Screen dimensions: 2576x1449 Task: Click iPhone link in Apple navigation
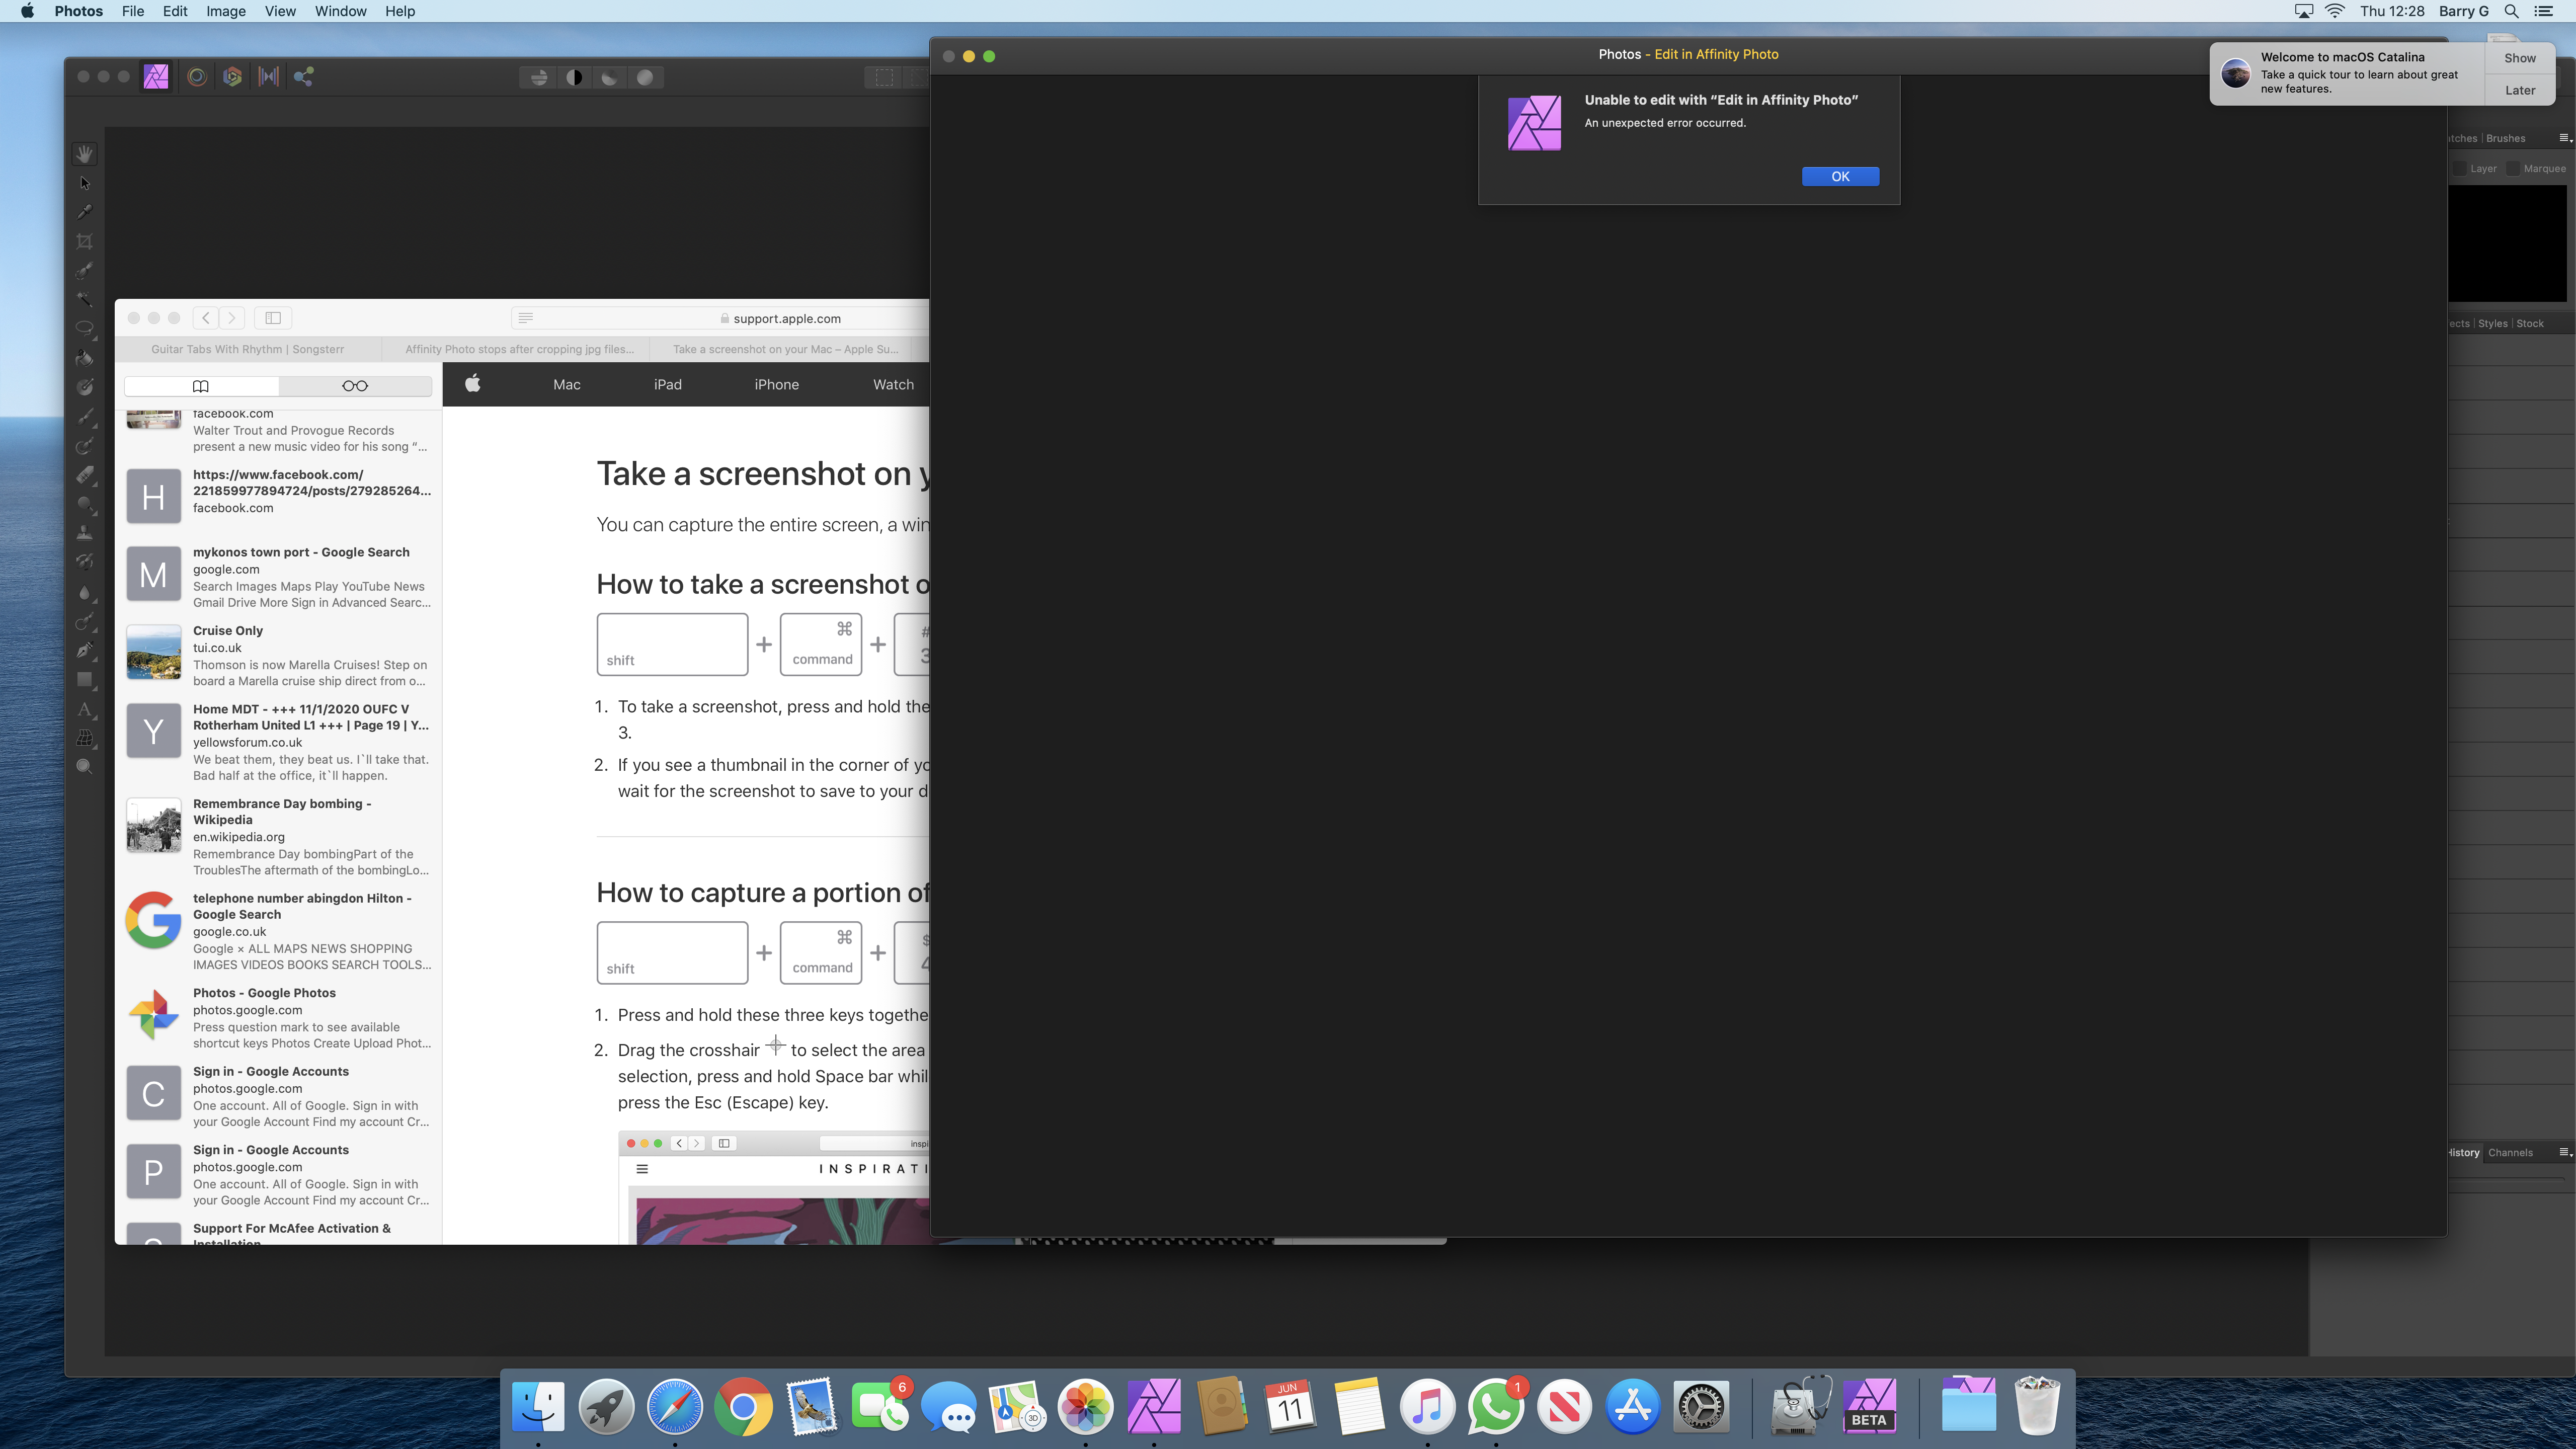point(776,384)
